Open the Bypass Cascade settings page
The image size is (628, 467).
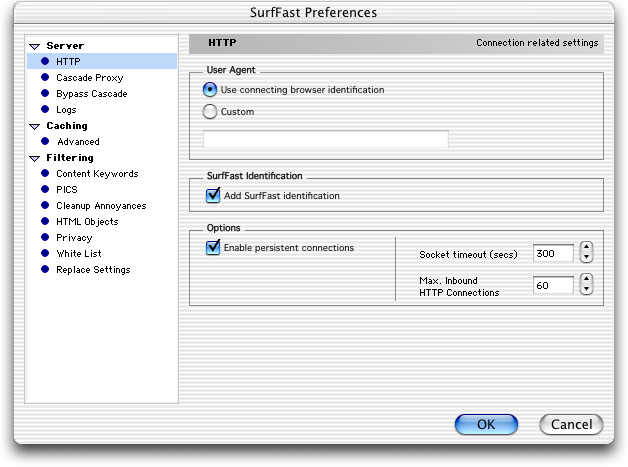(x=92, y=94)
